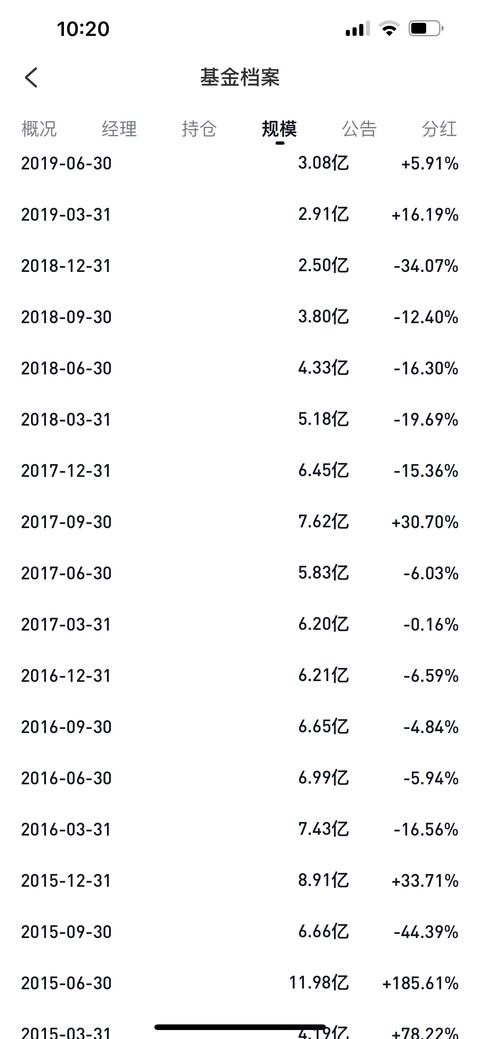This screenshot has height=1039, width=480.
Task: Select the 规模 tab
Action: click(x=279, y=128)
